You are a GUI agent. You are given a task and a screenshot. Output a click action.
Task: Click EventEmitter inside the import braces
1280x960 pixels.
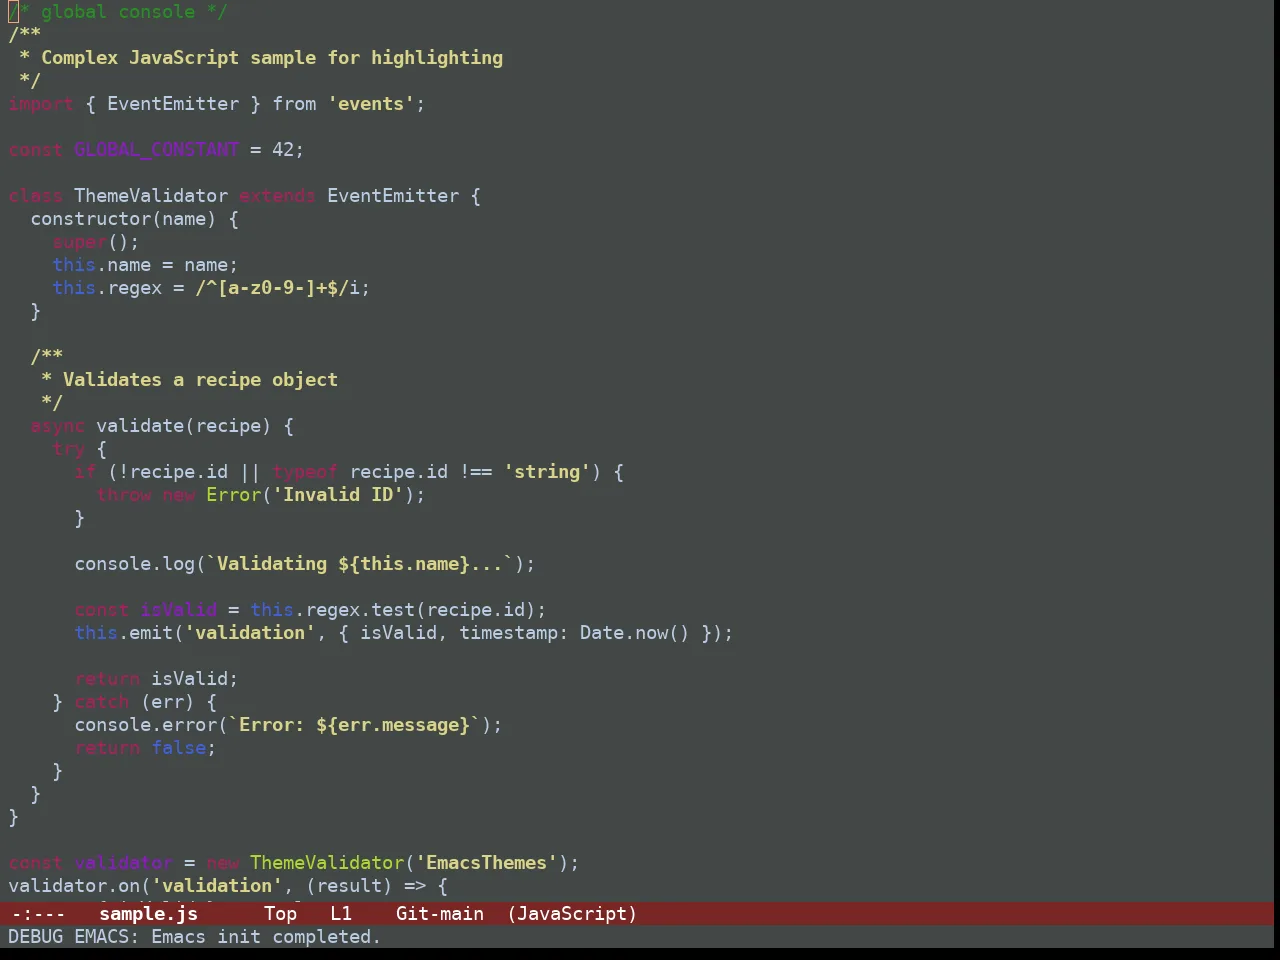pyautogui.click(x=173, y=104)
